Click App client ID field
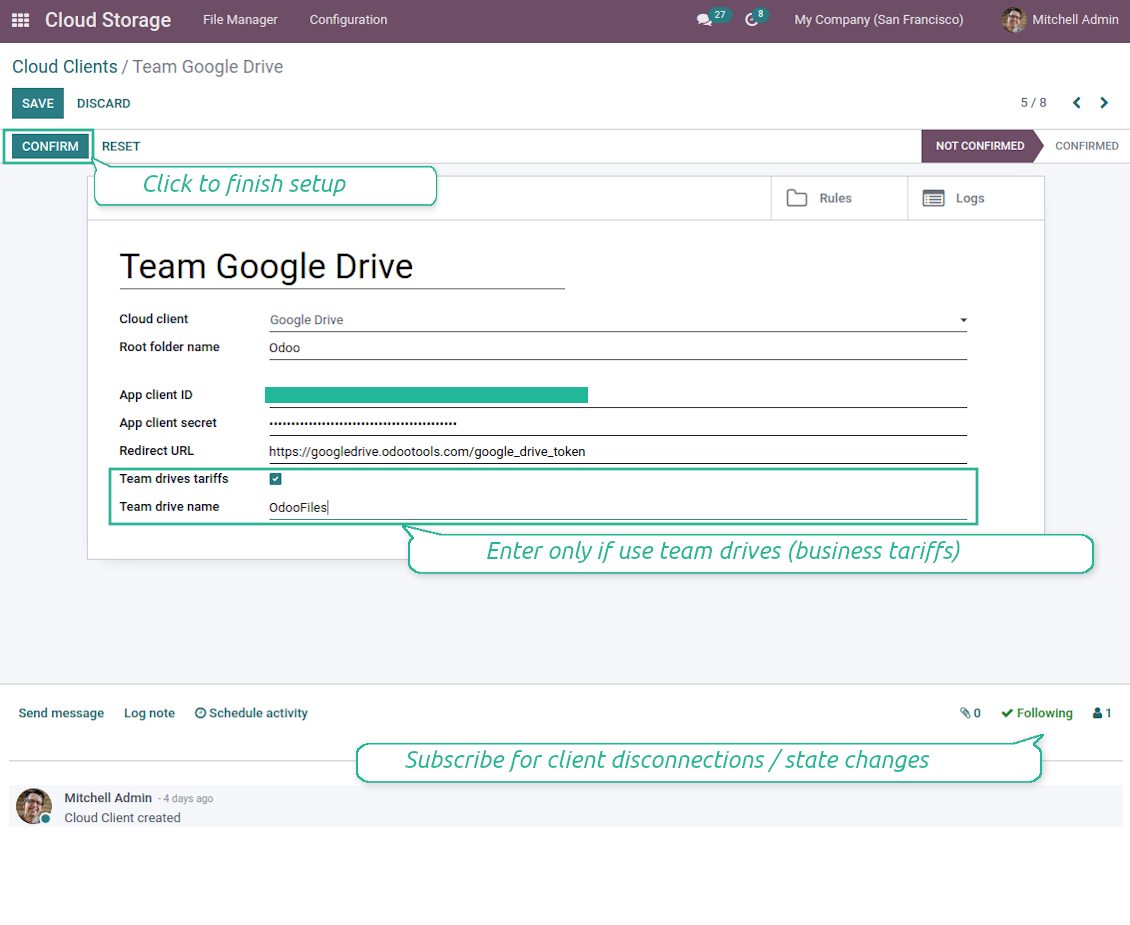1130x925 pixels. (618, 396)
